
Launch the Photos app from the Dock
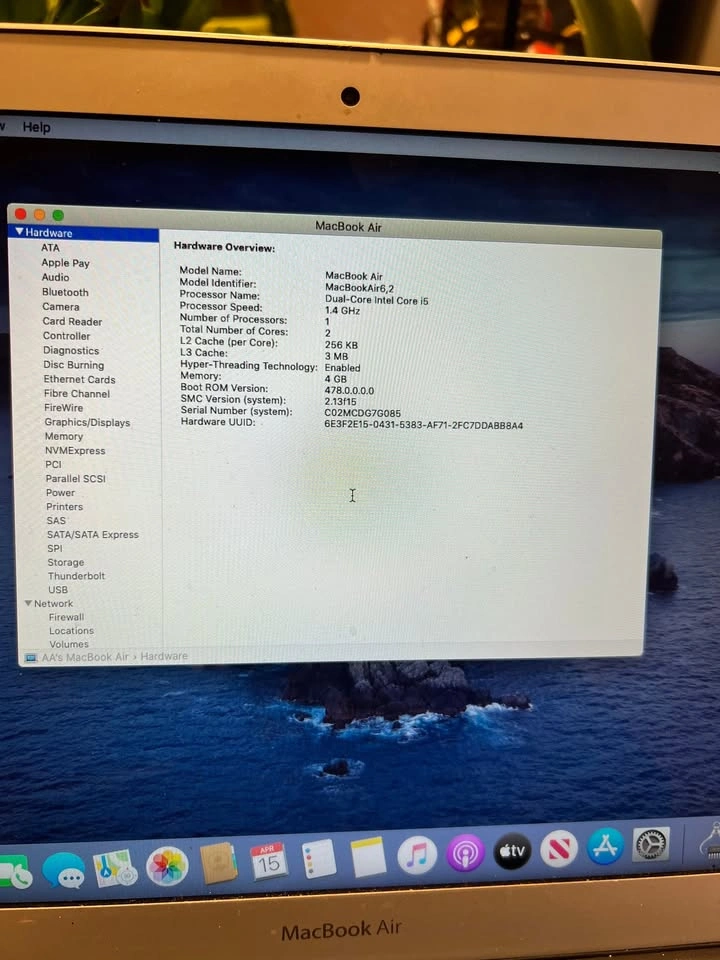point(167,866)
